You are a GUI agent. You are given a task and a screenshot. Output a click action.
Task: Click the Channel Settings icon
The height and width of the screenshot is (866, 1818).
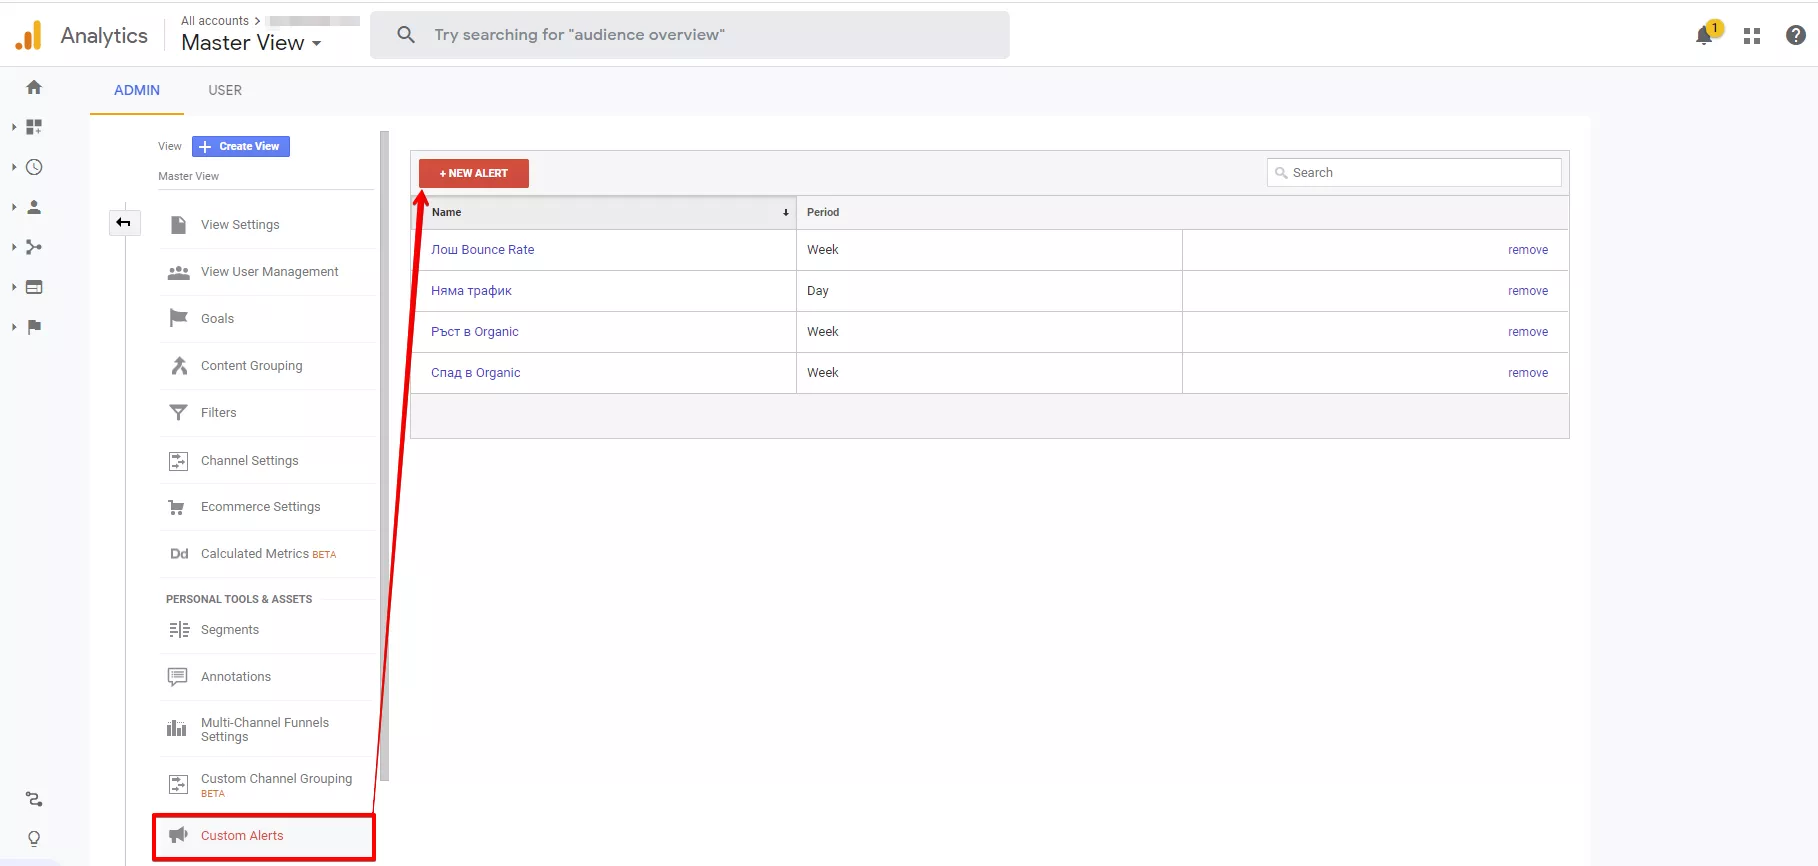178,461
